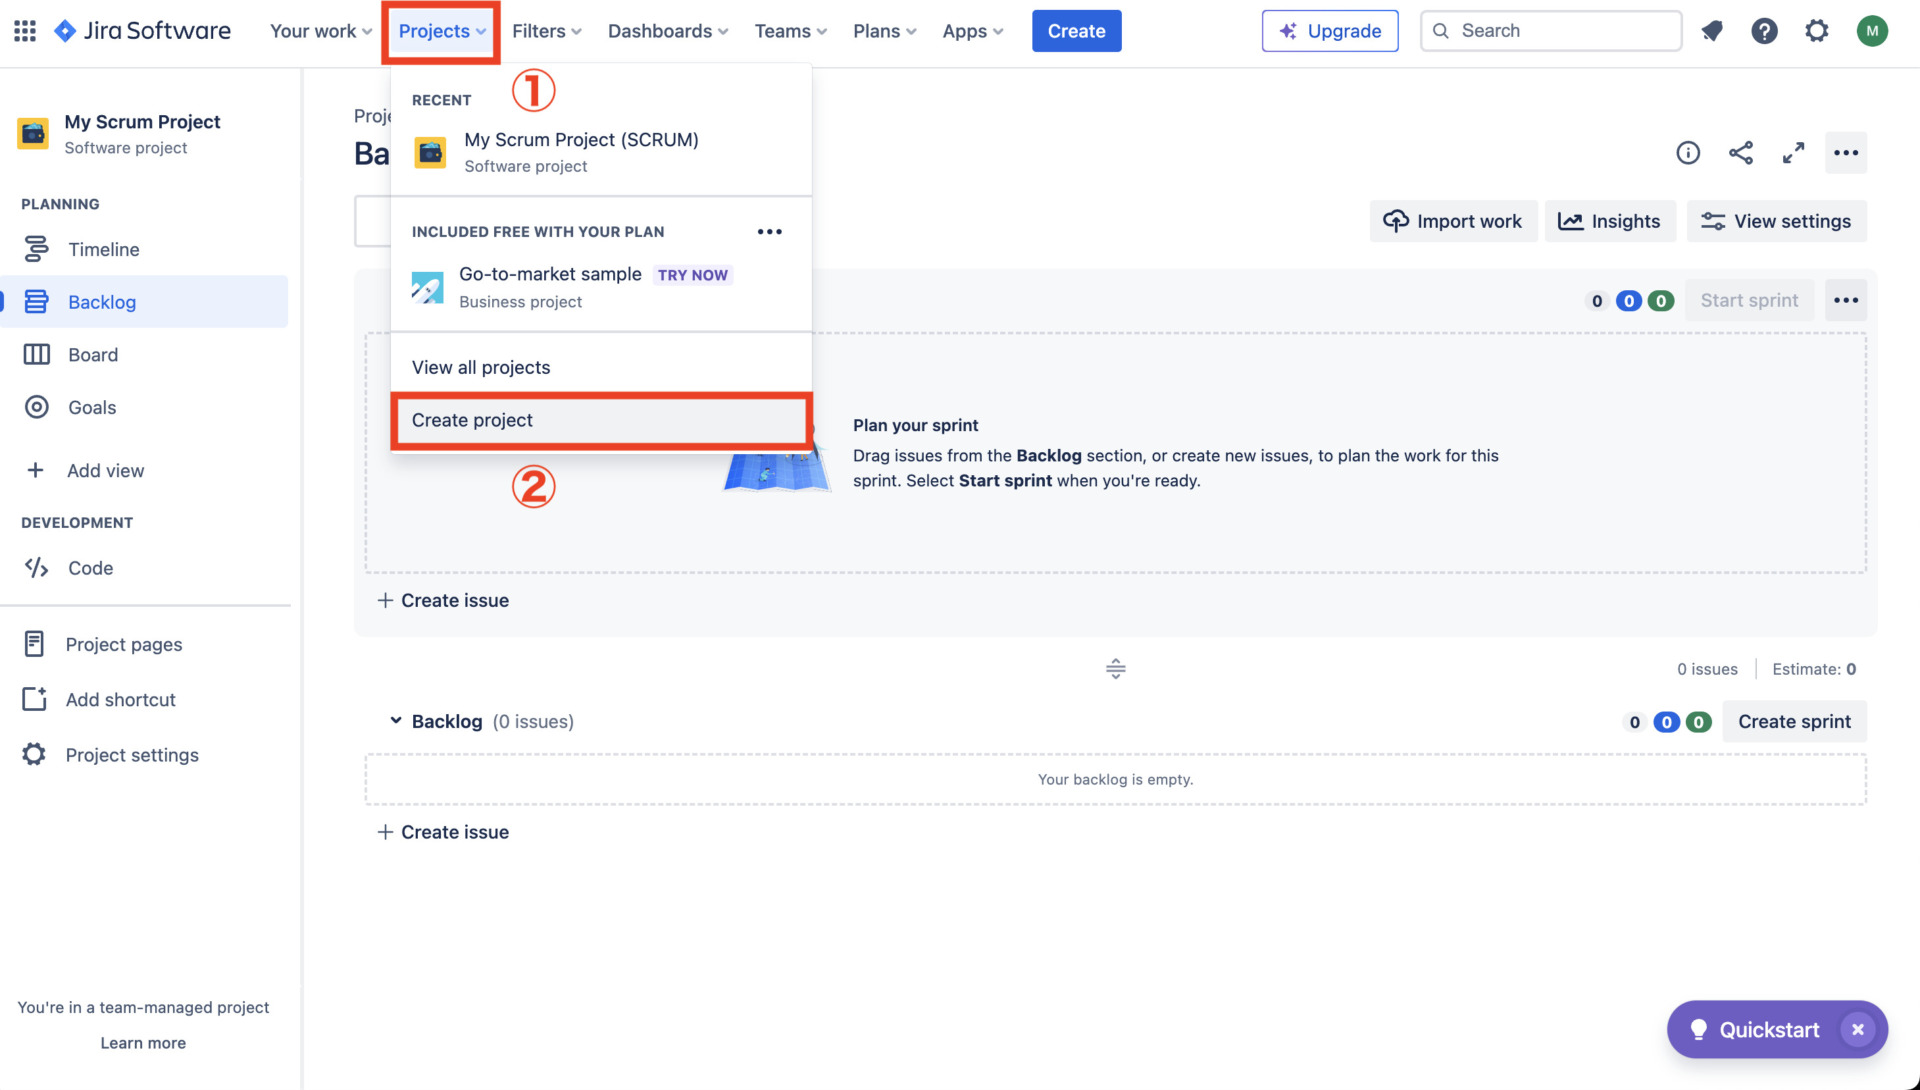Click the Import work icon button
Image resolution: width=1920 pixels, height=1090 pixels.
coord(1397,221)
